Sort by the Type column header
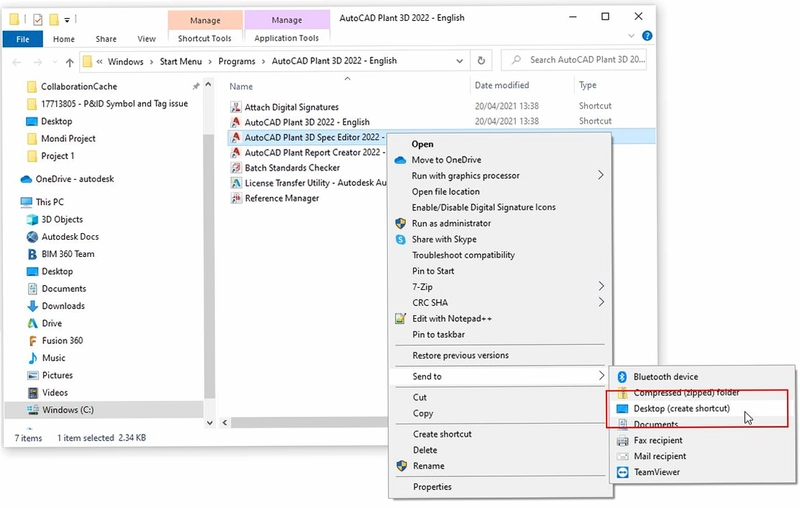Screen dimensions: 800x508 coord(587,85)
